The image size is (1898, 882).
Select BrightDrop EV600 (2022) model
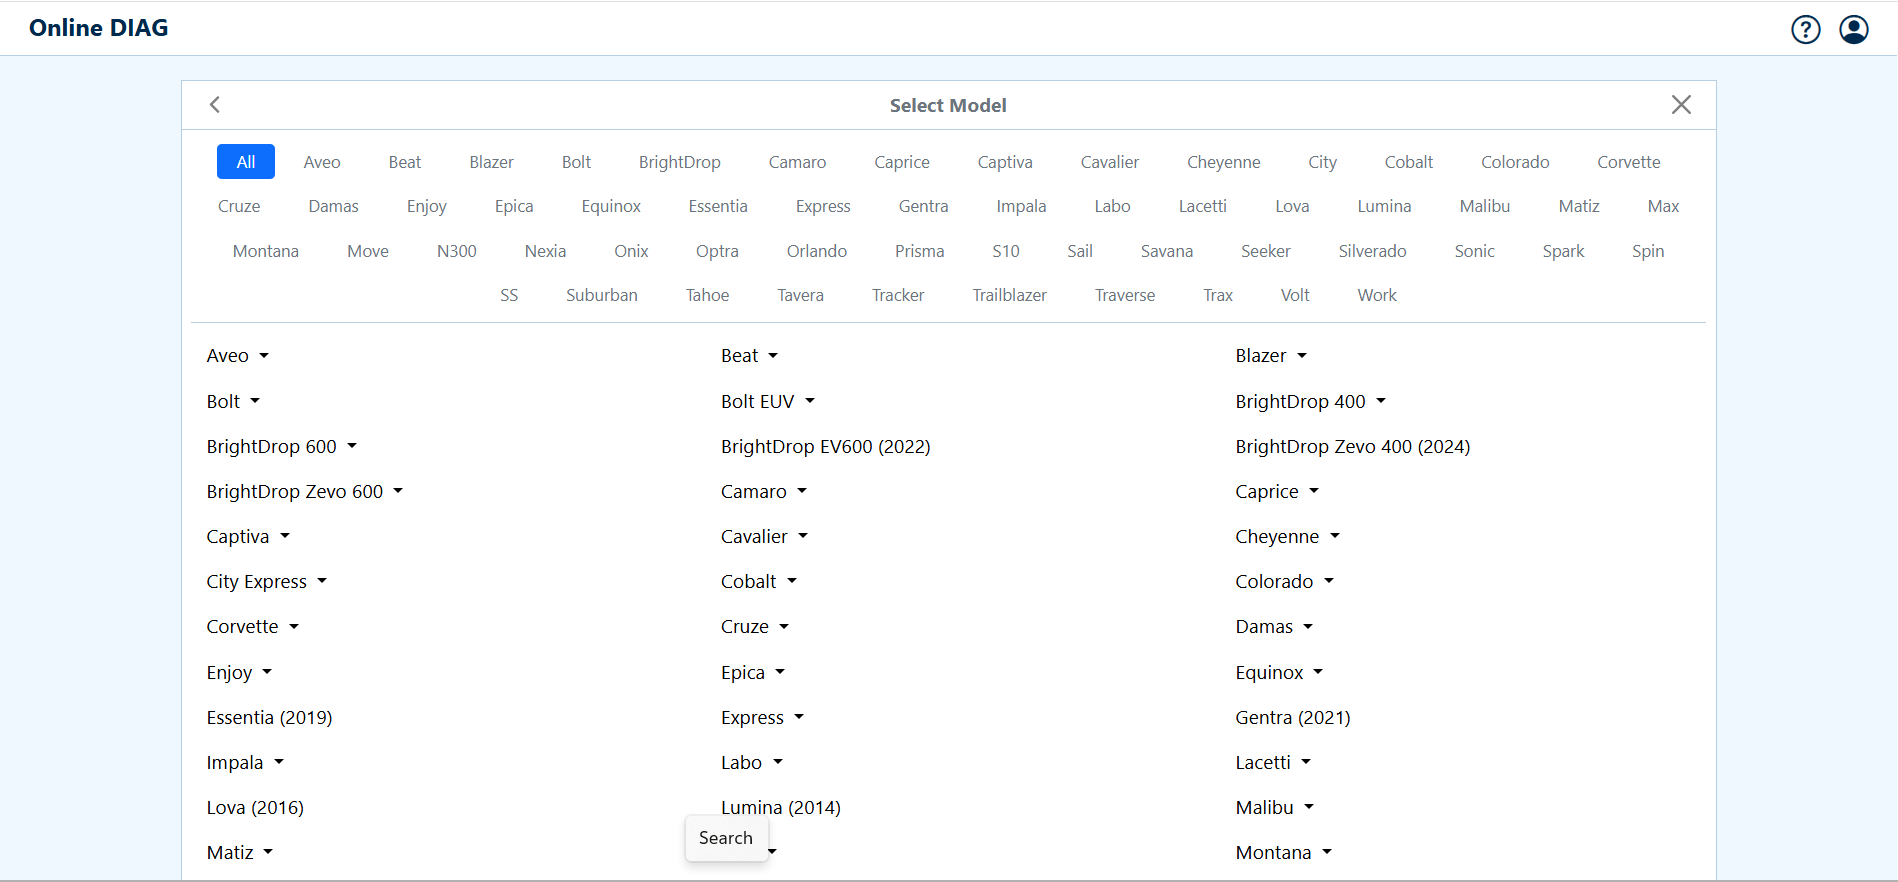pos(826,446)
